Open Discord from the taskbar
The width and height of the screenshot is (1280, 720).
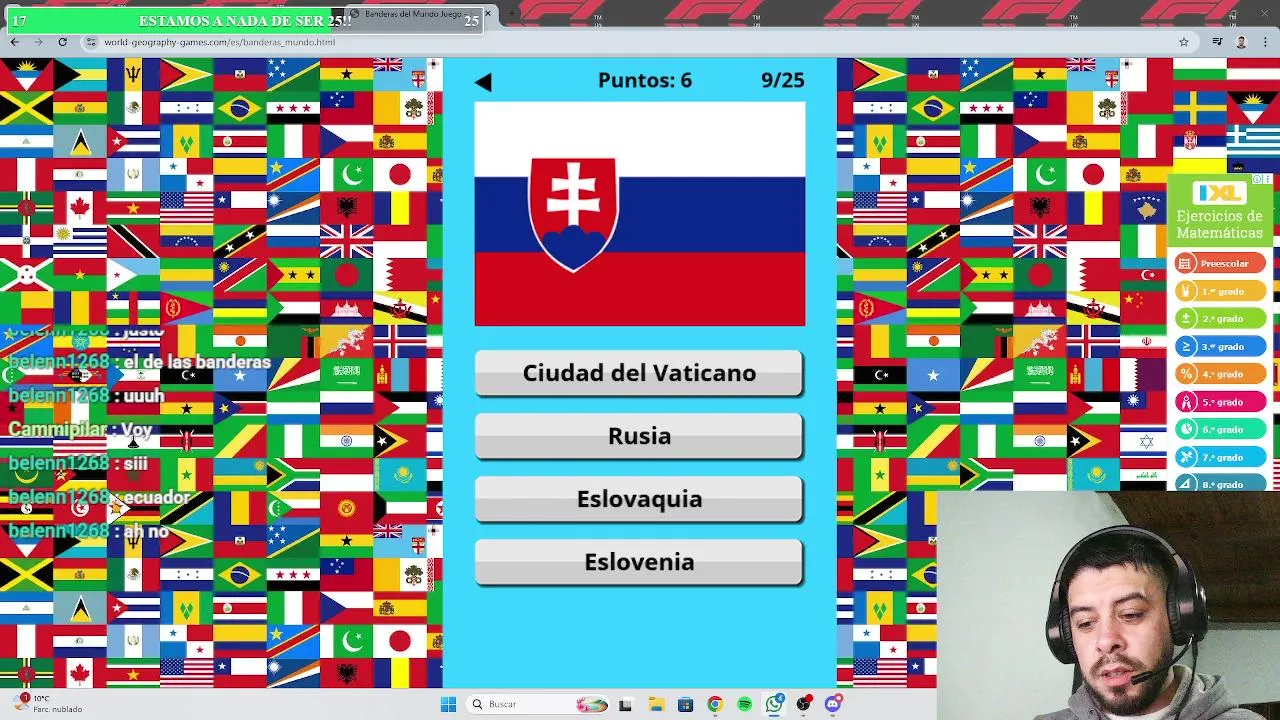point(834,704)
